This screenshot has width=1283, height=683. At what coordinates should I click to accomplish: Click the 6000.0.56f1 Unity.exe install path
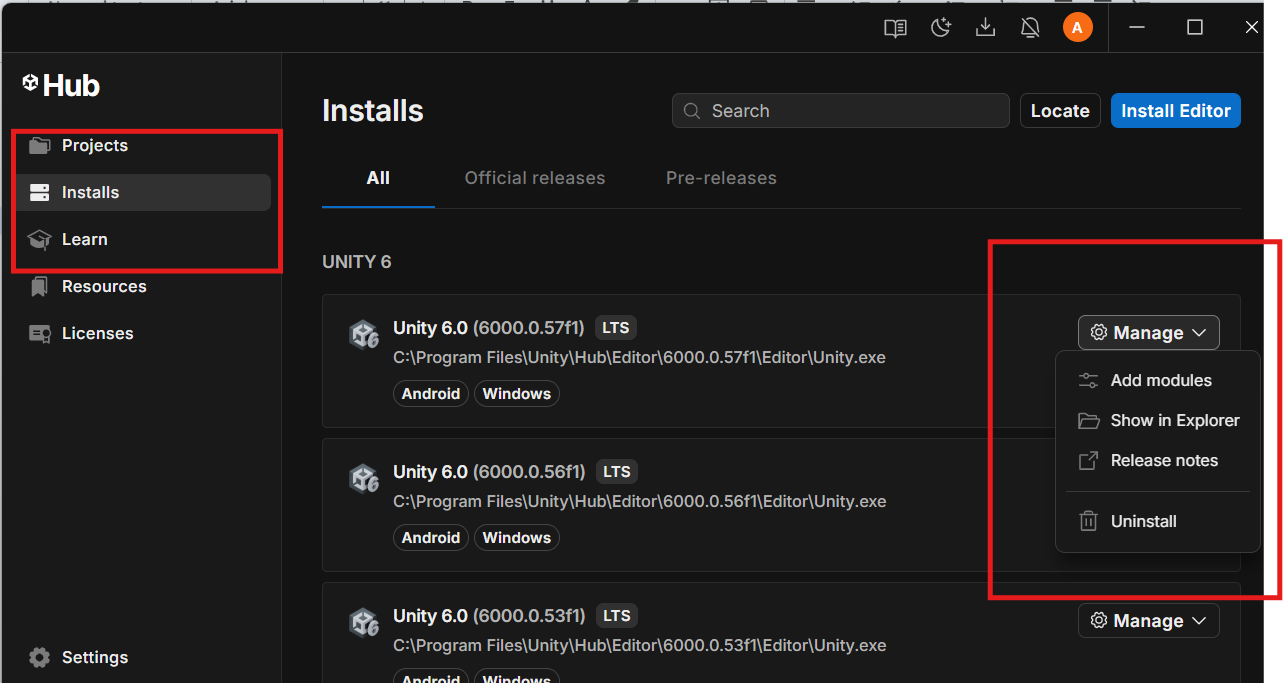[639, 501]
